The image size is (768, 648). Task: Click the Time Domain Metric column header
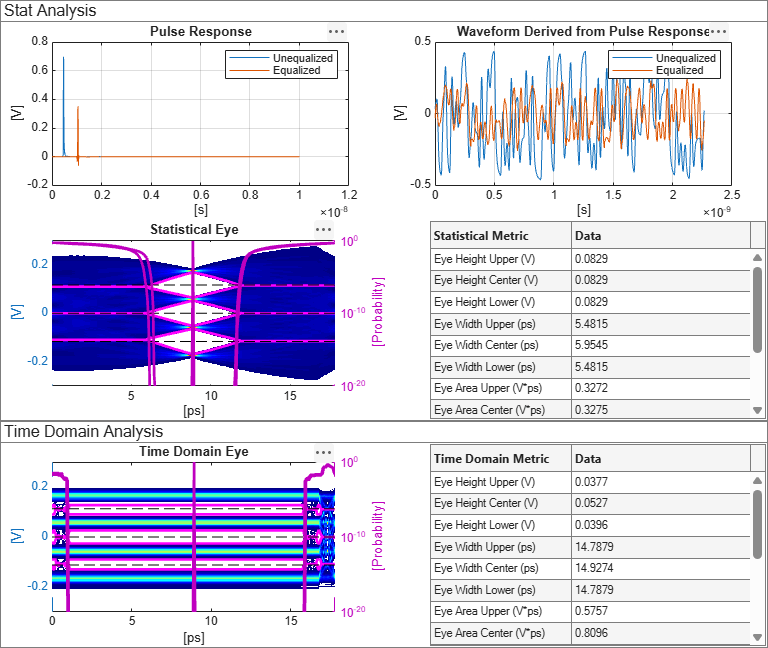[x=501, y=458]
